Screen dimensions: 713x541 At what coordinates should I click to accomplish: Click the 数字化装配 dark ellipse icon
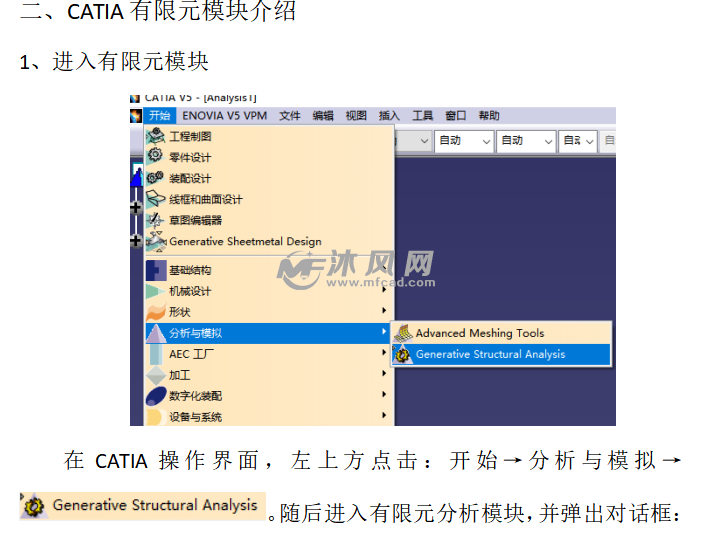tap(156, 396)
